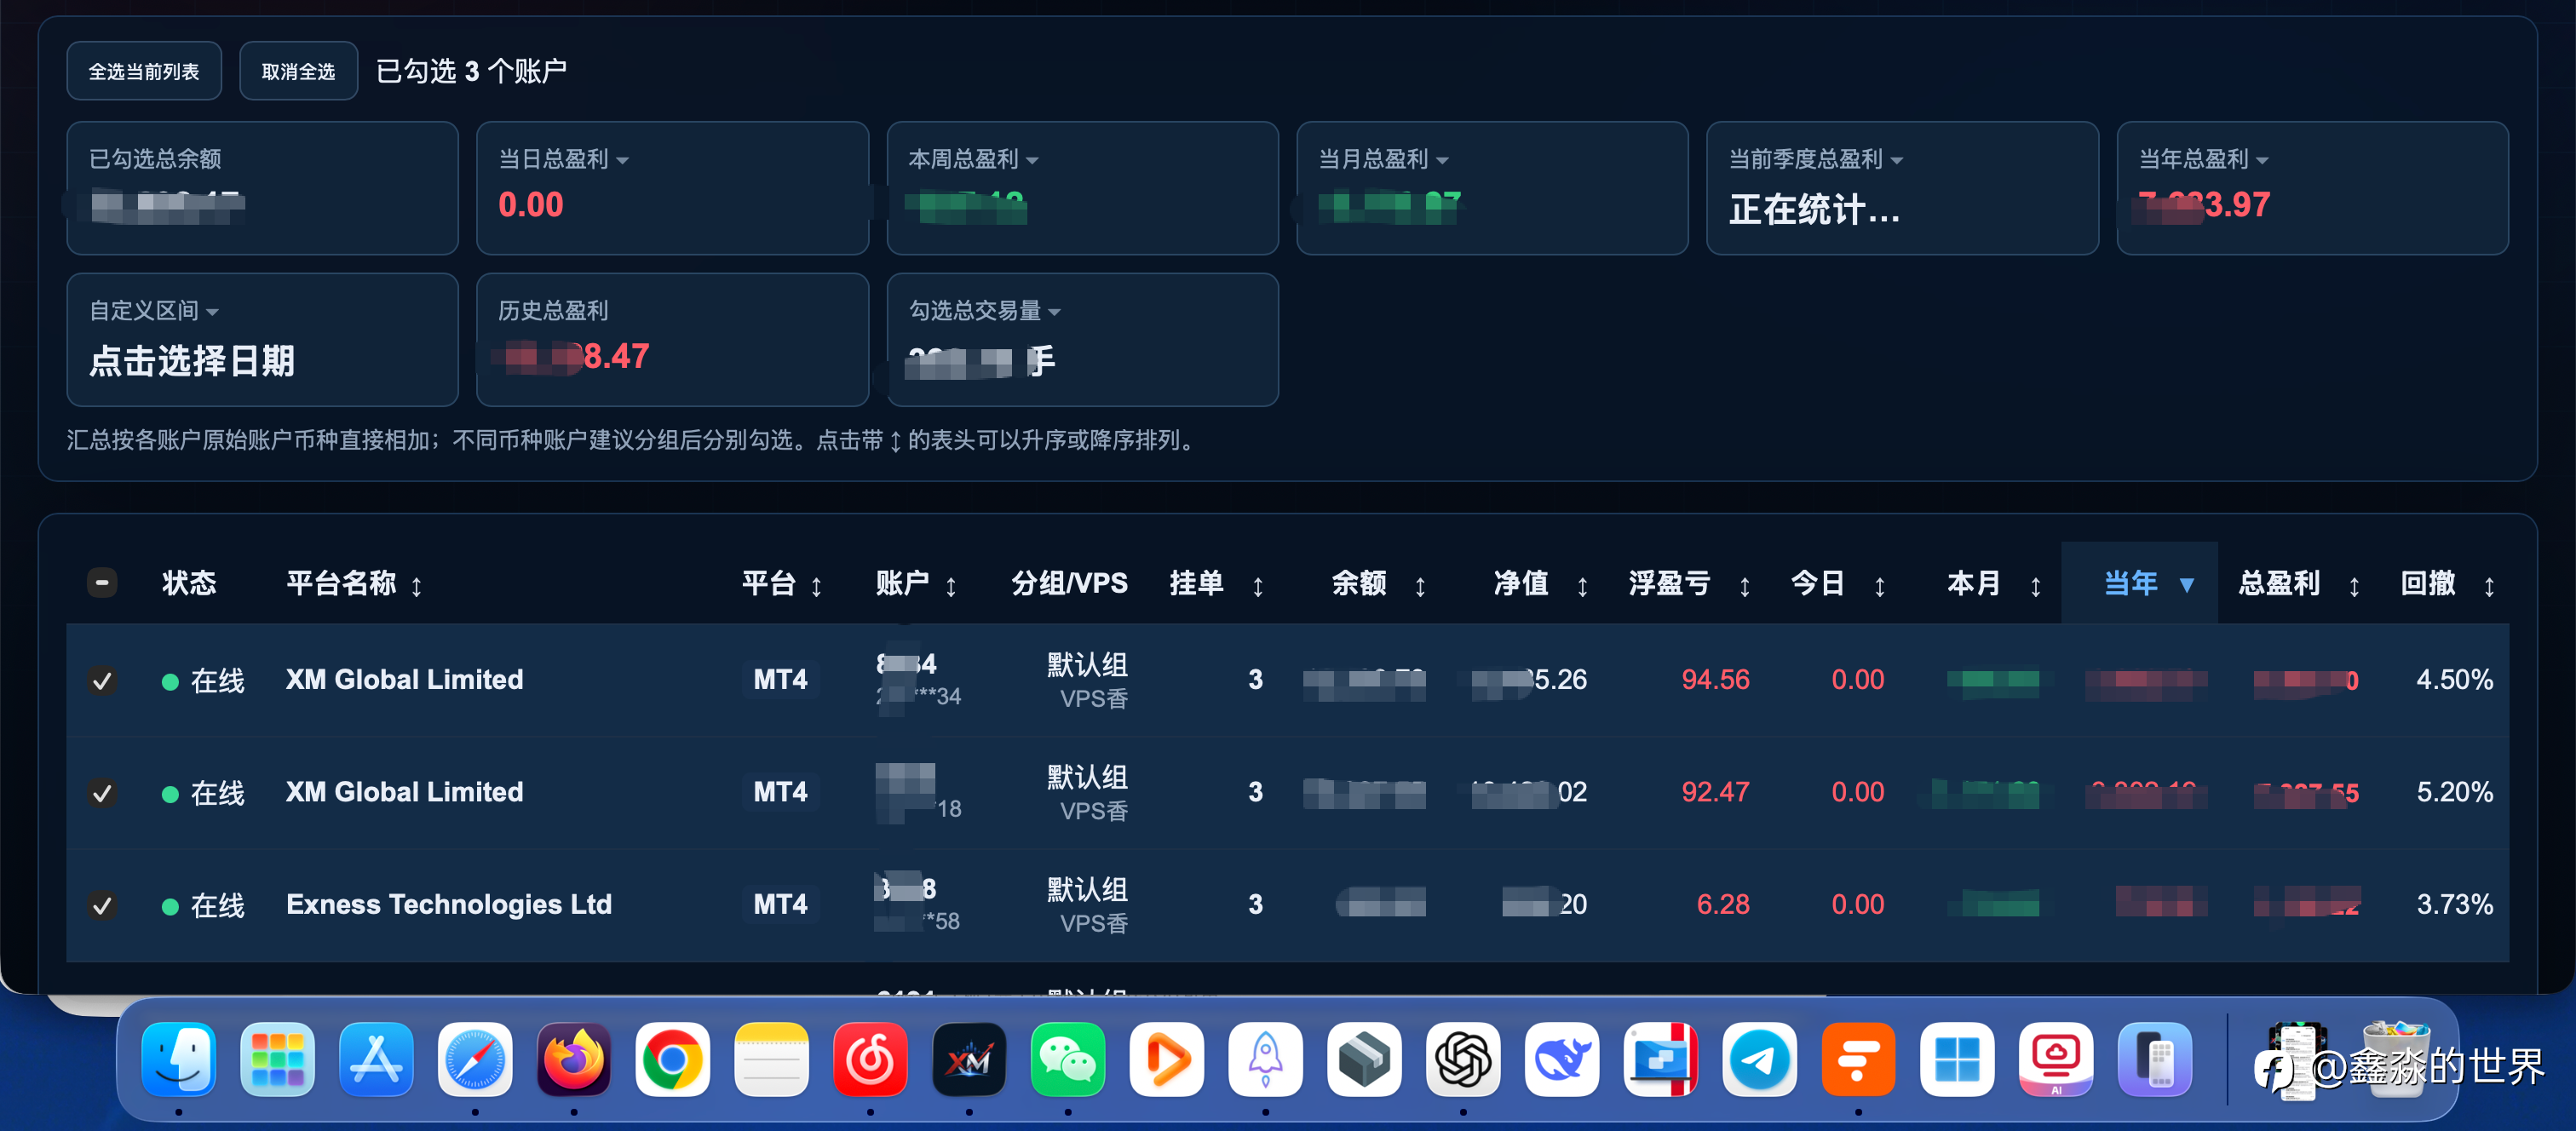Launch ChatGPT from the dock
This screenshot has height=1131, width=2576.
(x=1463, y=1059)
